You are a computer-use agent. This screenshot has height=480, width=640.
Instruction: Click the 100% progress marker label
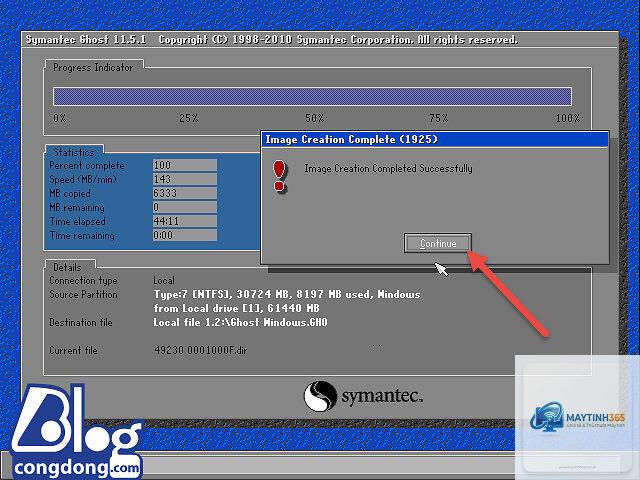coord(568,118)
